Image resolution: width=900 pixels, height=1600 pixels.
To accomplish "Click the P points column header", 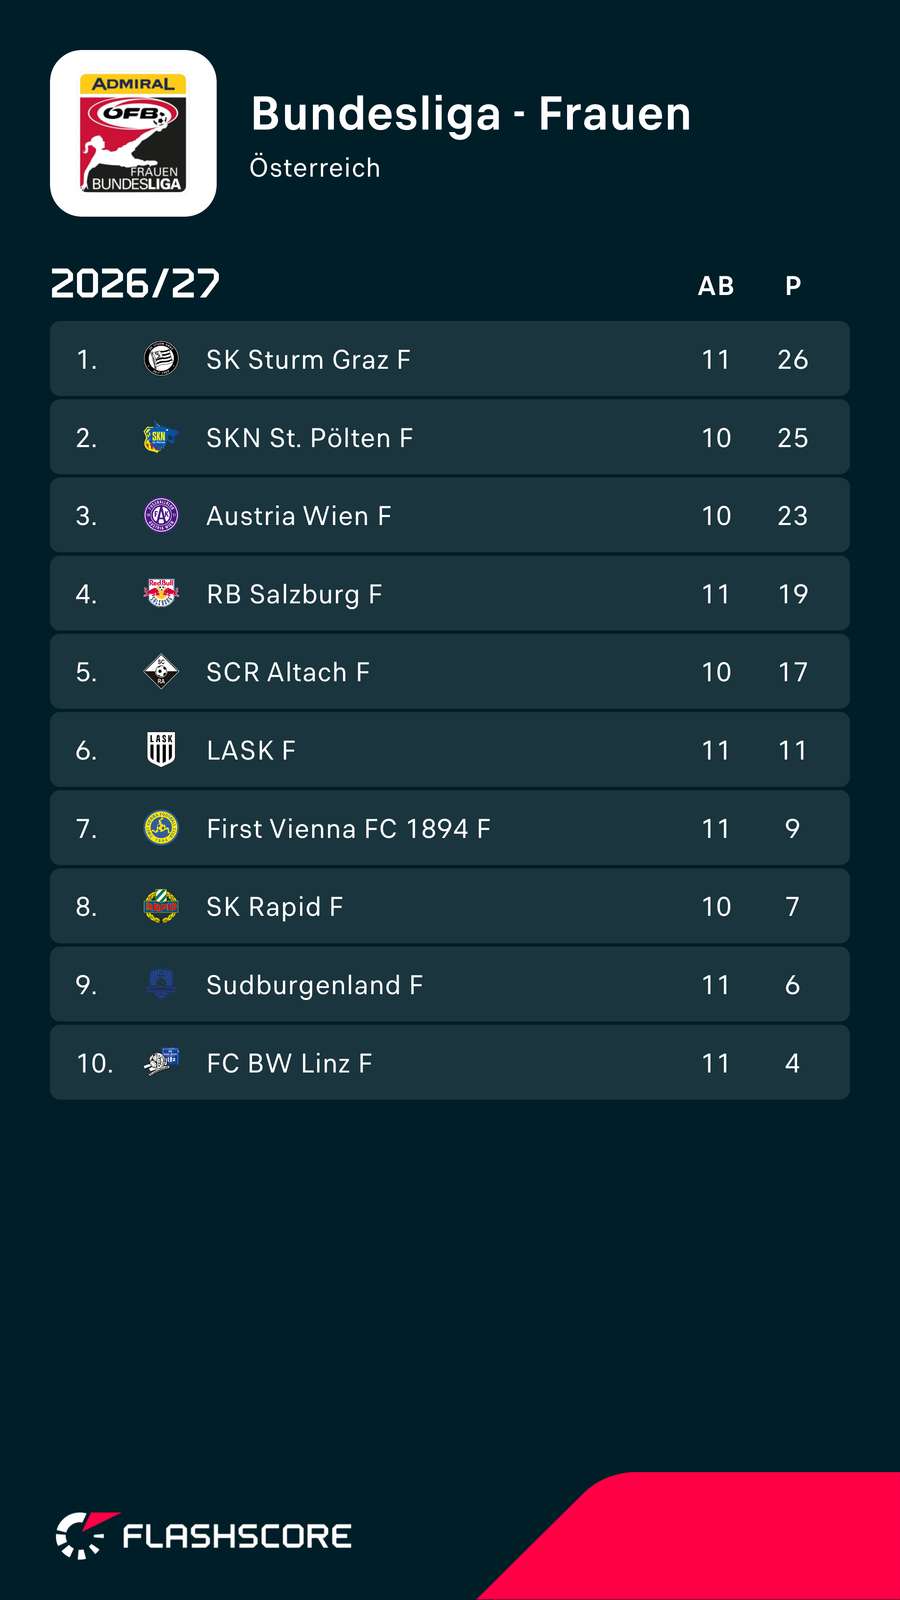I will pyautogui.click(x=793, y=286).
